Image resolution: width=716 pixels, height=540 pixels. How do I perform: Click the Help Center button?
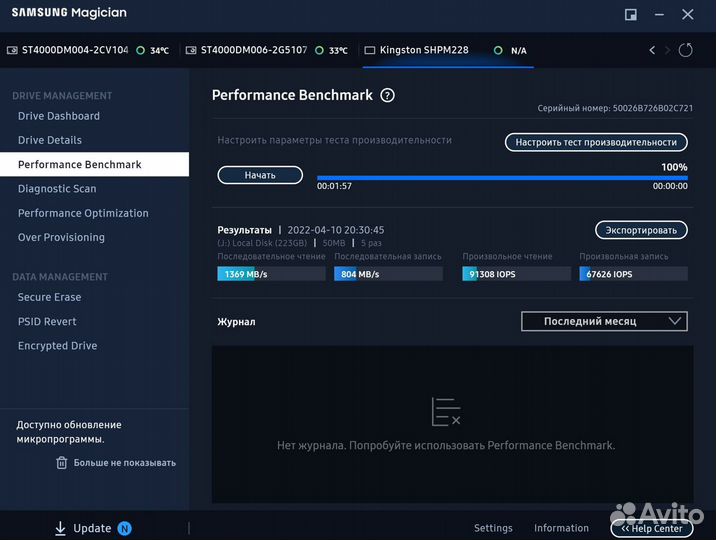(x=652, y=529)
